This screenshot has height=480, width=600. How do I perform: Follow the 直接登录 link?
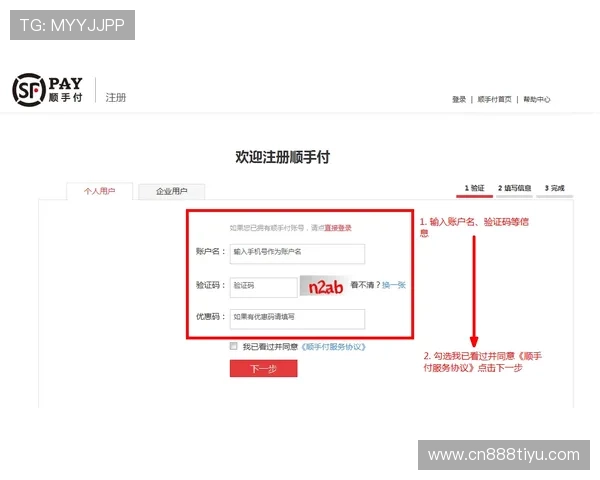click(338, 228)
